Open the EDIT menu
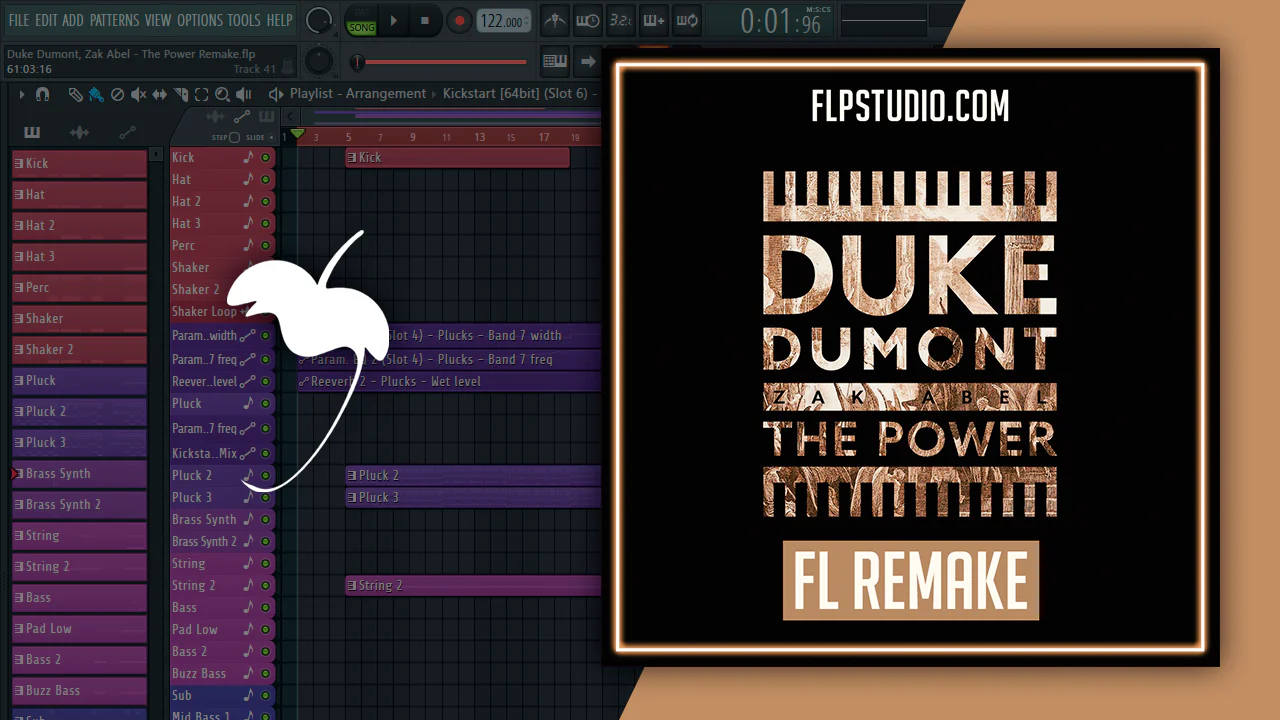 pyautogui.click(x=46, y=20)
